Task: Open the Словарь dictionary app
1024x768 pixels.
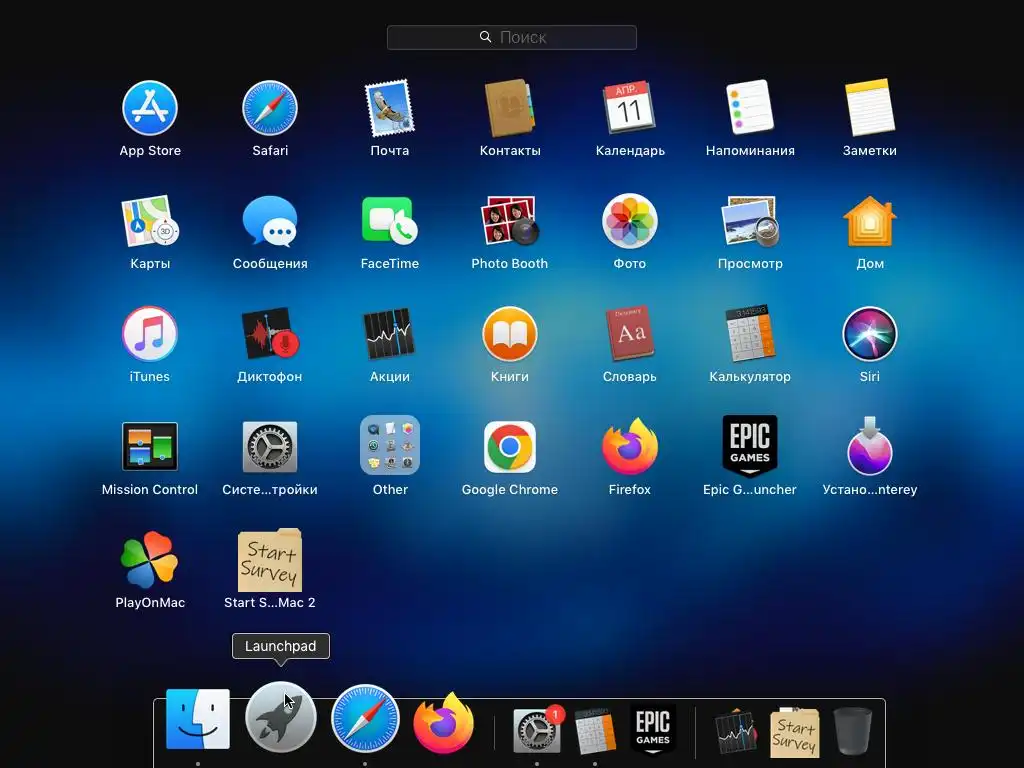Action: point(630,334)
